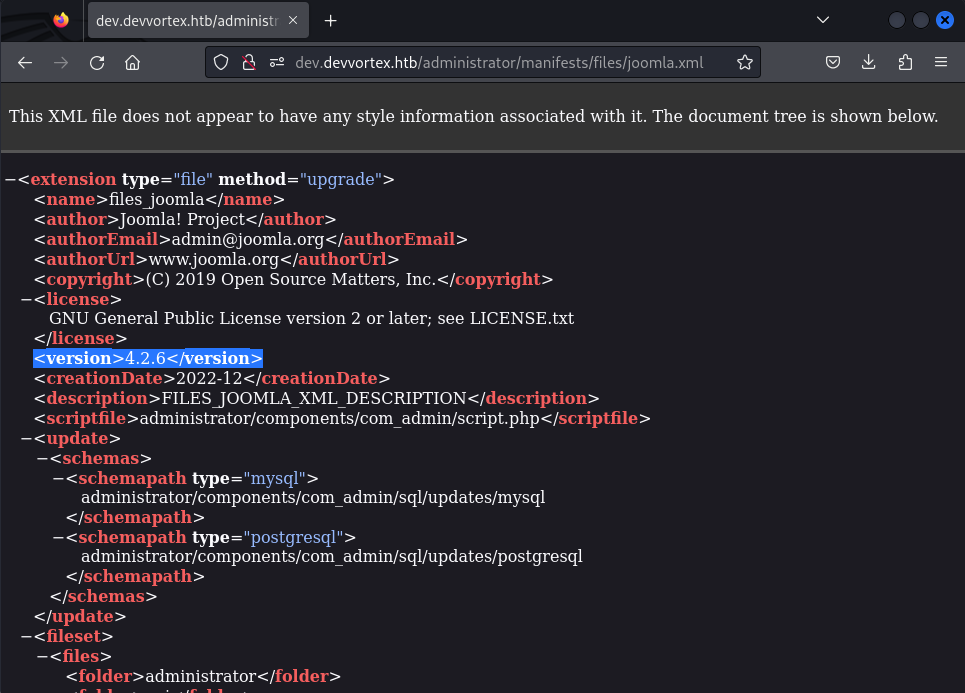Click the XML no style information notice
Image resolution: width=965 pixels, height=693 pixels.
click(473, 116)
